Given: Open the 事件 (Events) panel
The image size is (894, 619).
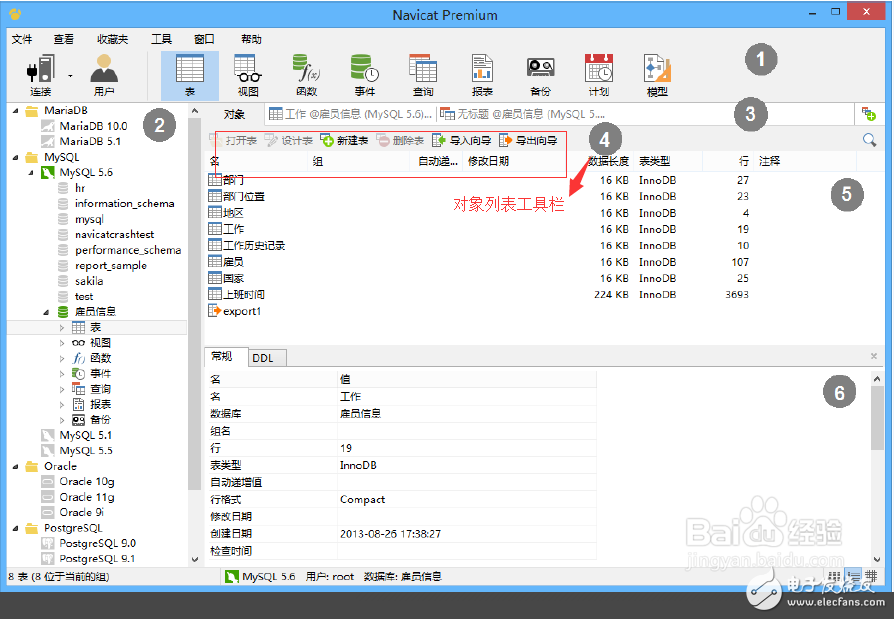Looking at the screenshot, I should point(364,70).
